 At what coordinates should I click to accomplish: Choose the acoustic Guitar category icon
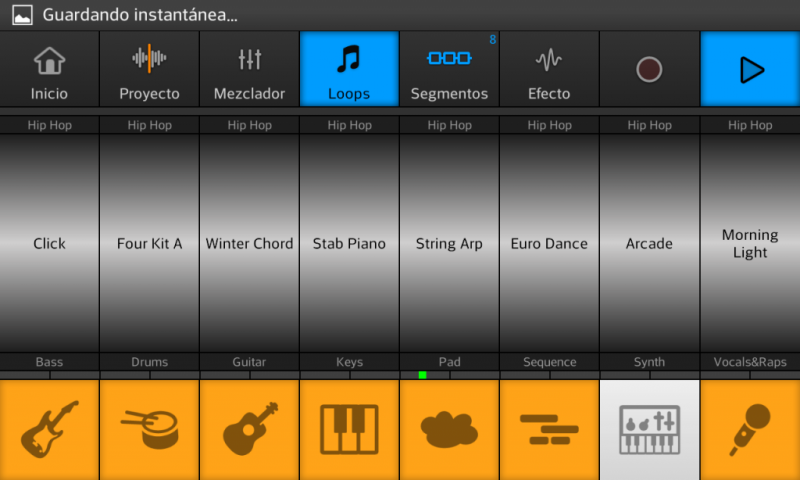pos(249,429)
